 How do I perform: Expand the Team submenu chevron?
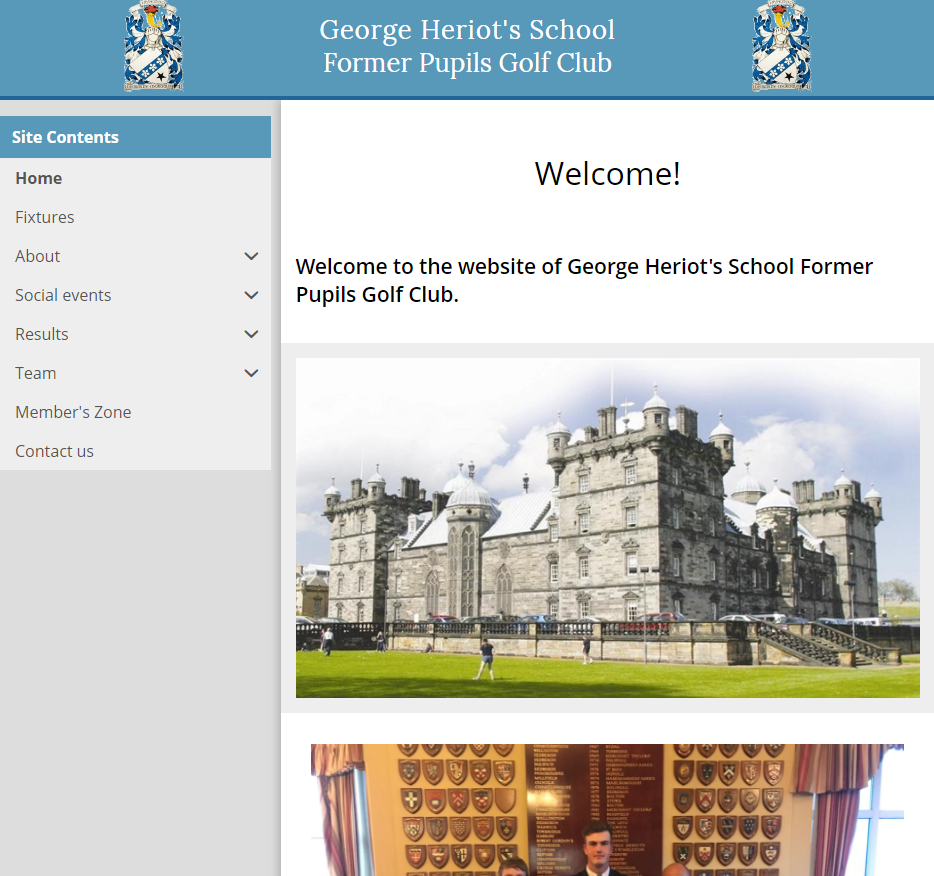(x=251, y=373)
